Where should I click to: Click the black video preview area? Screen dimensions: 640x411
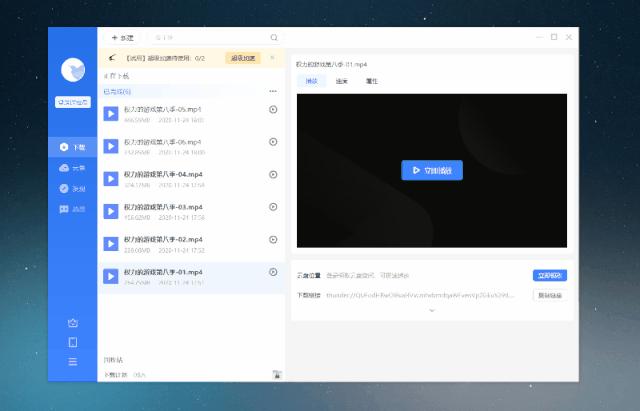(x=432, y=171)
